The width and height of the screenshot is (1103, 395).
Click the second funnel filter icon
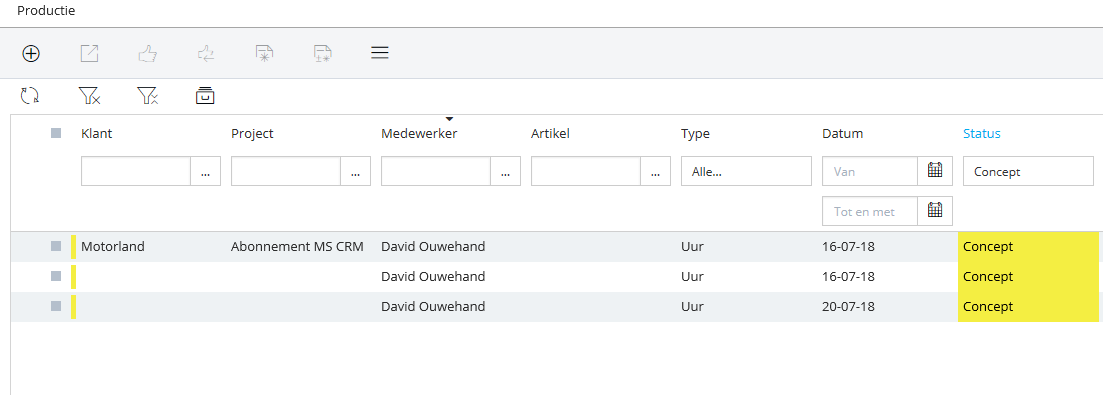coord(147,96)
